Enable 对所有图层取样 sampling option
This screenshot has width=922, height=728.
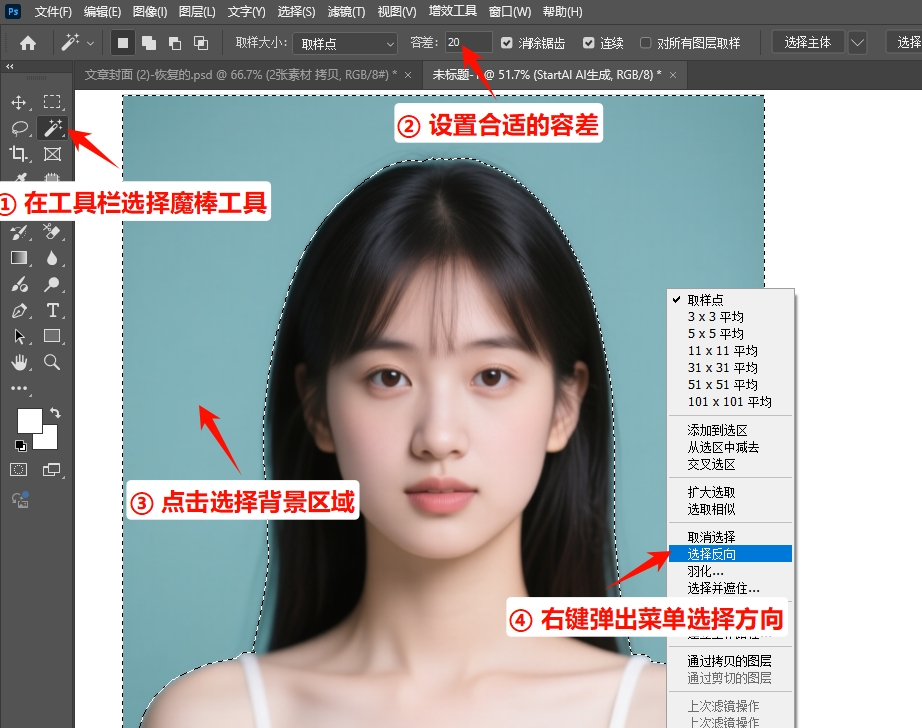[x=643, y=44]
